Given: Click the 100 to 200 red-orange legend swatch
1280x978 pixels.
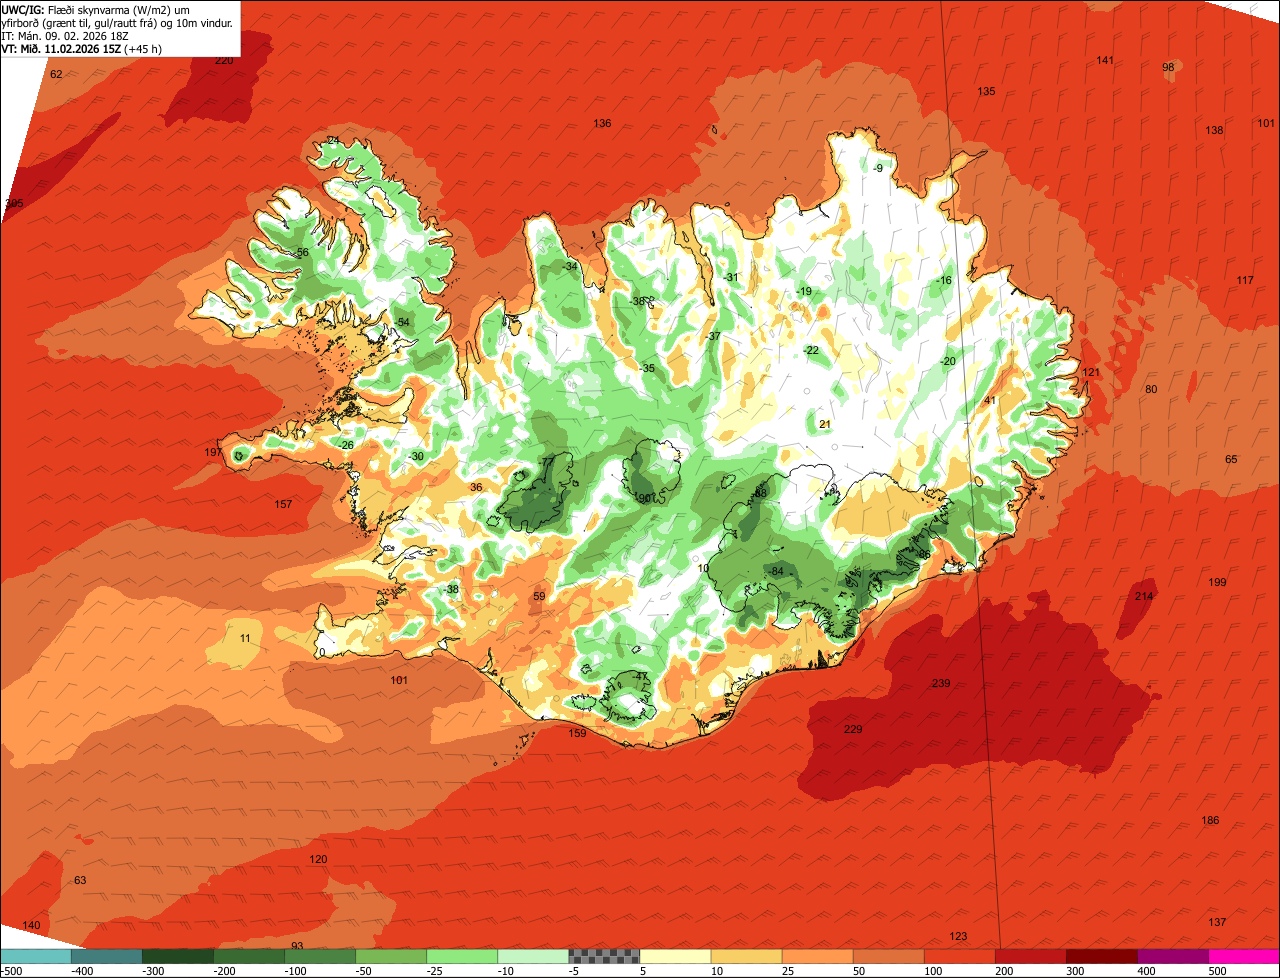Looking at the screenshot, I should [959, 956].
